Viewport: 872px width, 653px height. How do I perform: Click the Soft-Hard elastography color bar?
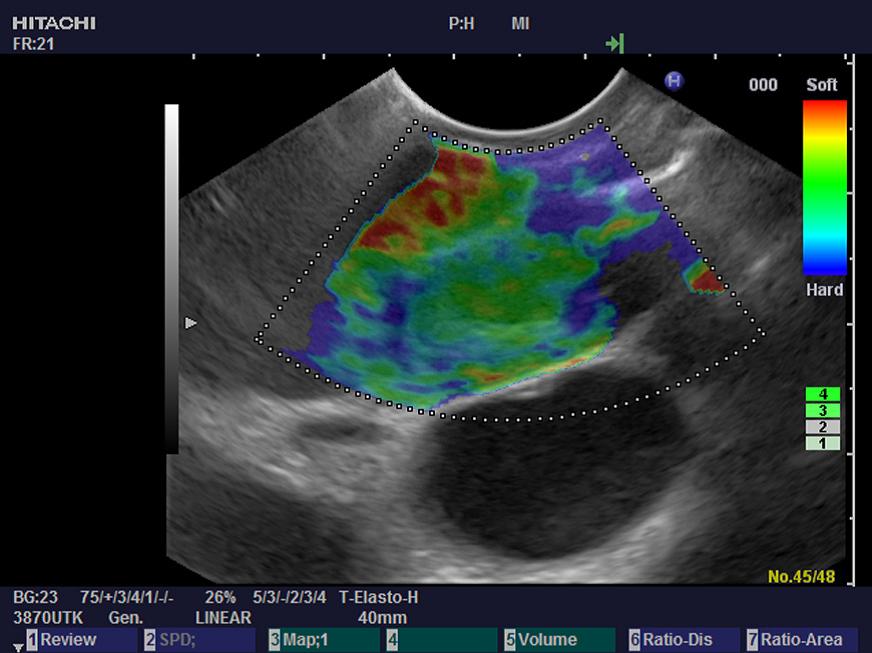coord(825,187)
